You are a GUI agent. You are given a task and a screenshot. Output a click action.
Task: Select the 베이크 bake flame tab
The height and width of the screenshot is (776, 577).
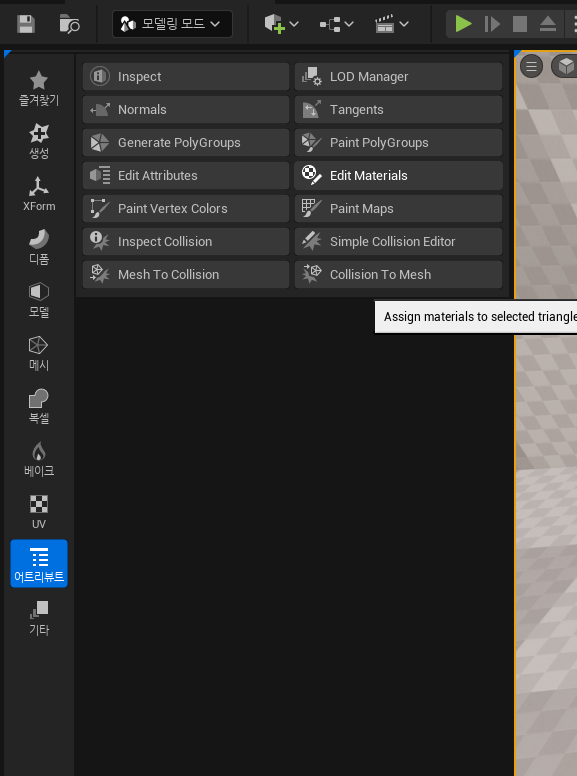(39, 459)
